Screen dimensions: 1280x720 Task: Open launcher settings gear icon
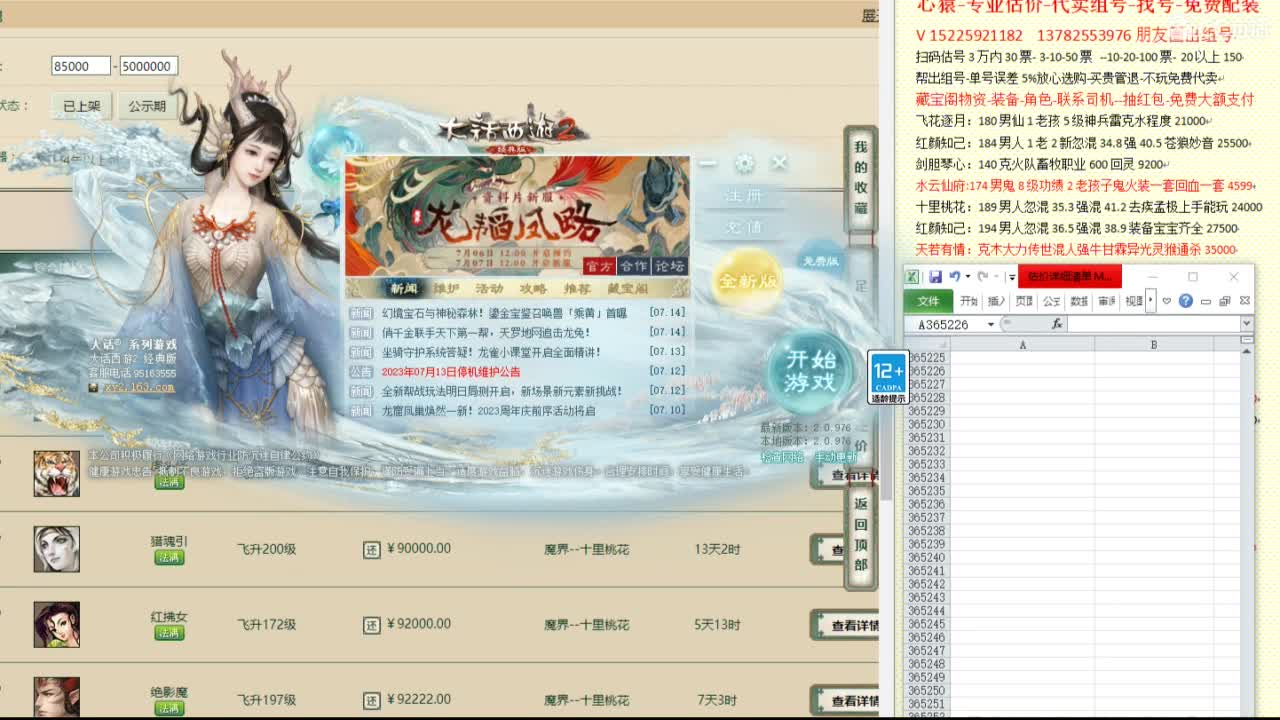click(x=744, y=163)
